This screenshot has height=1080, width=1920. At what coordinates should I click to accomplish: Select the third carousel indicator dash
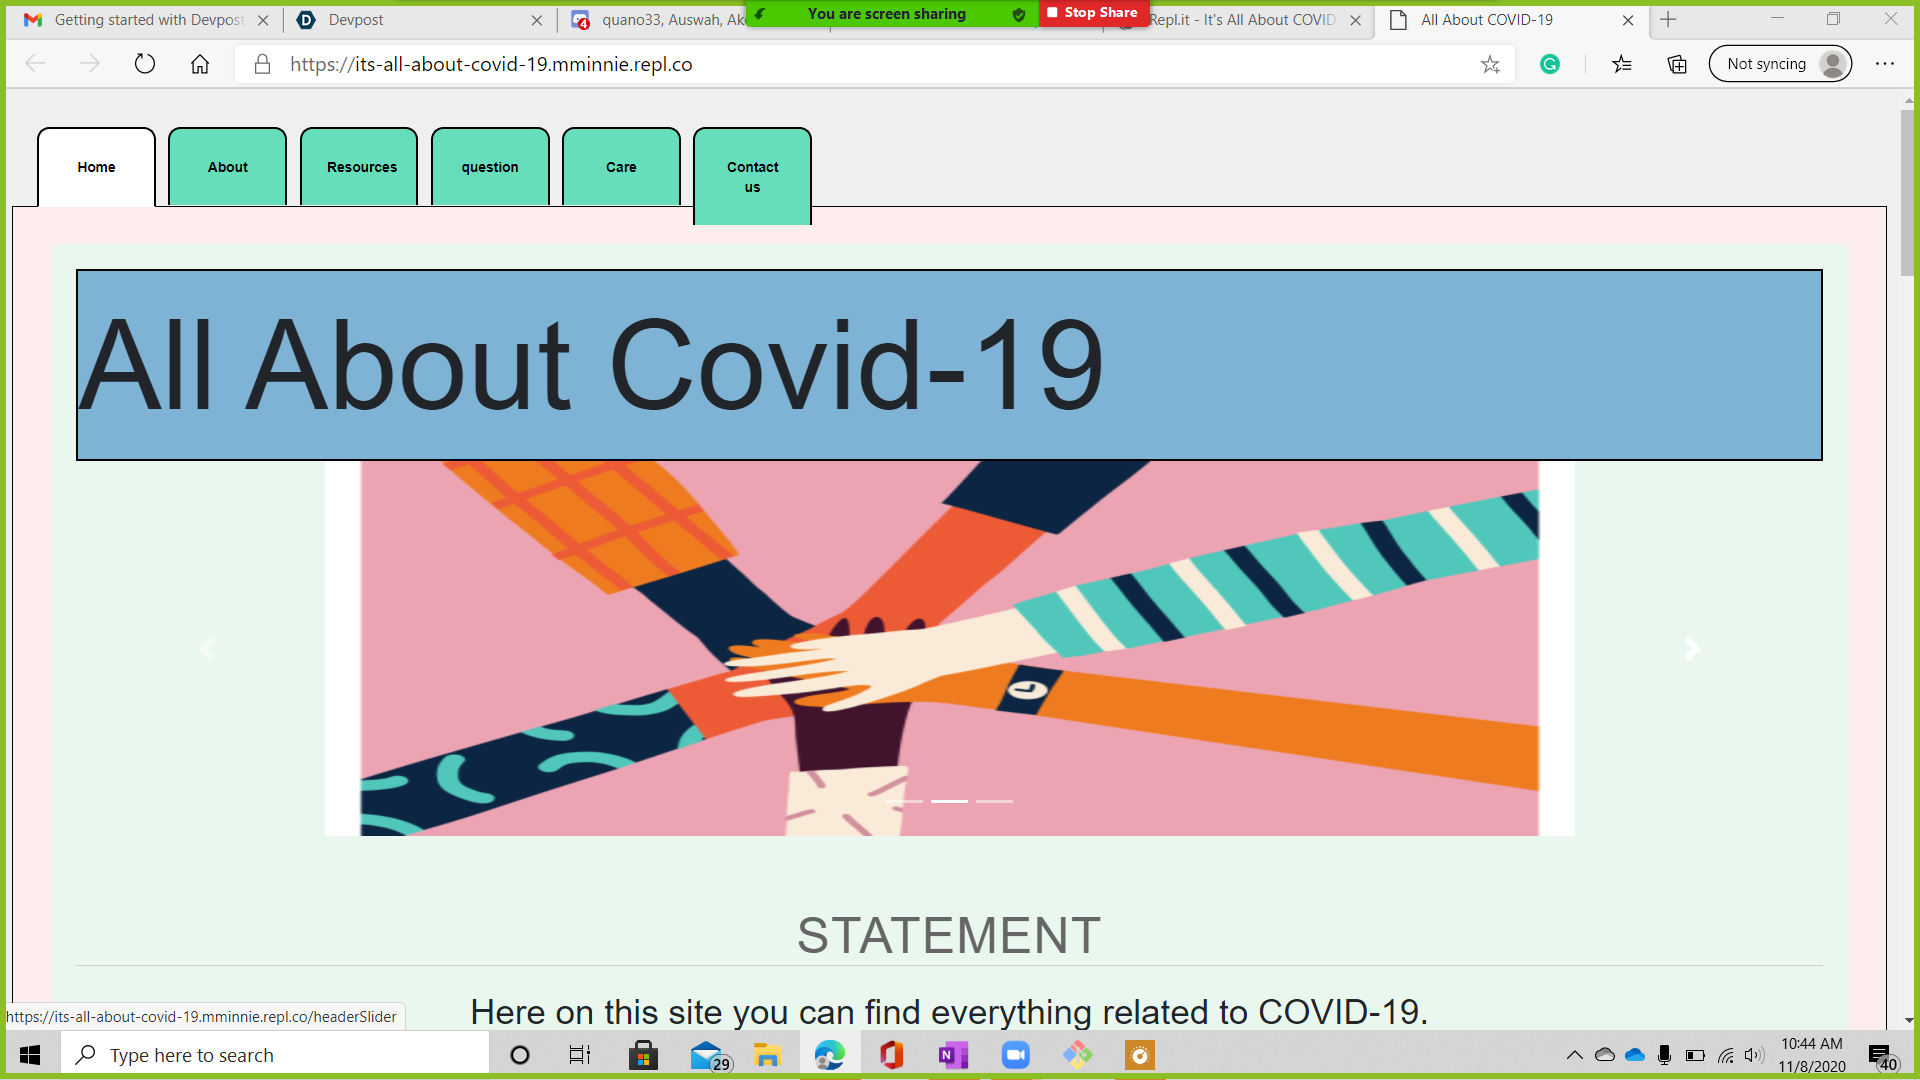pyautogui.click(x=994, y=801)
